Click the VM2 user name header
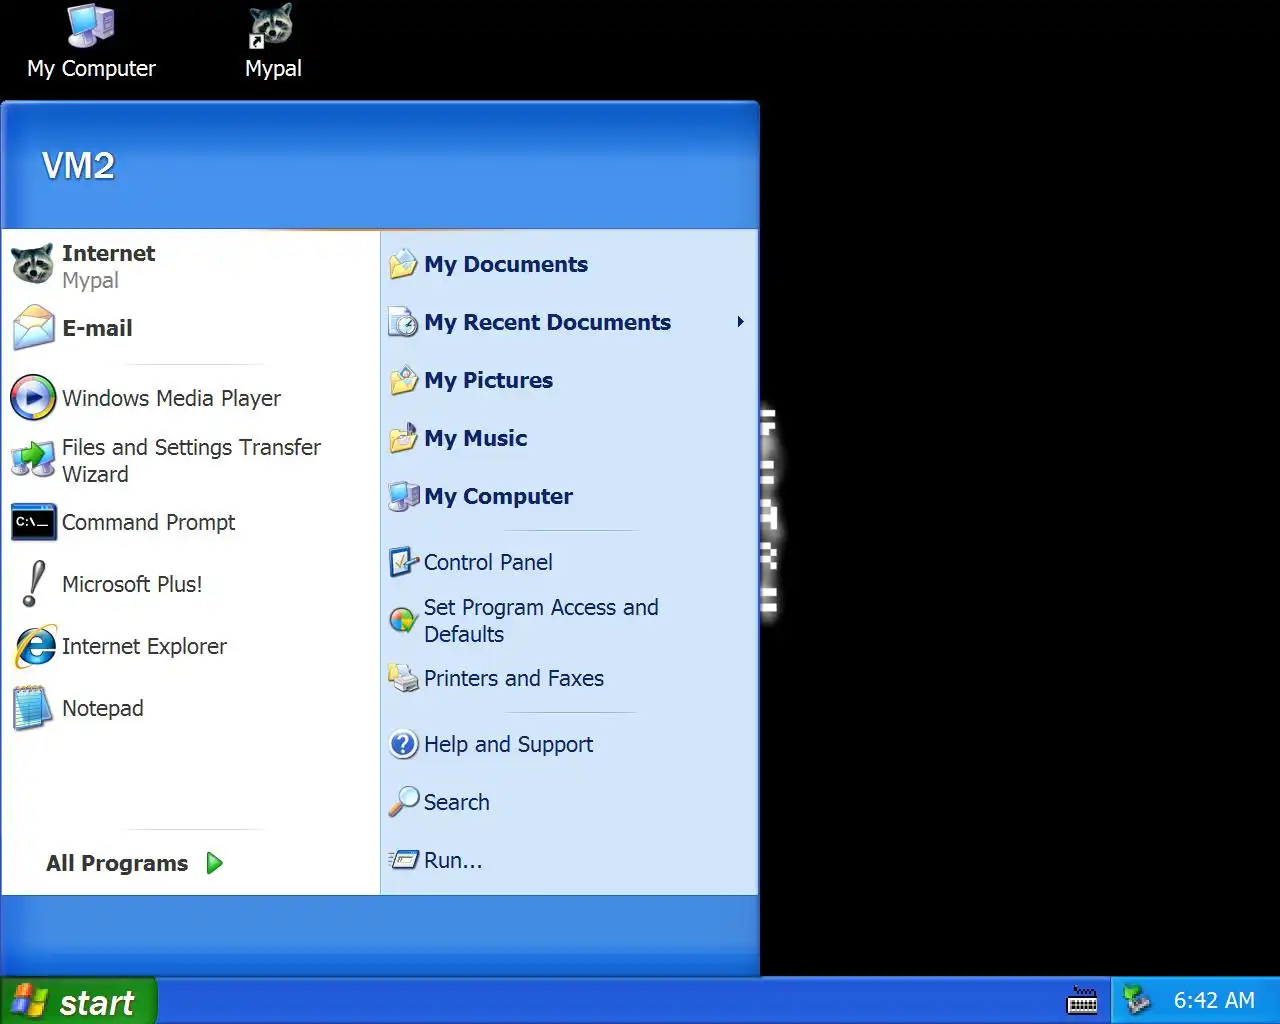1280x1024 pixels. [x=78, y=165]
